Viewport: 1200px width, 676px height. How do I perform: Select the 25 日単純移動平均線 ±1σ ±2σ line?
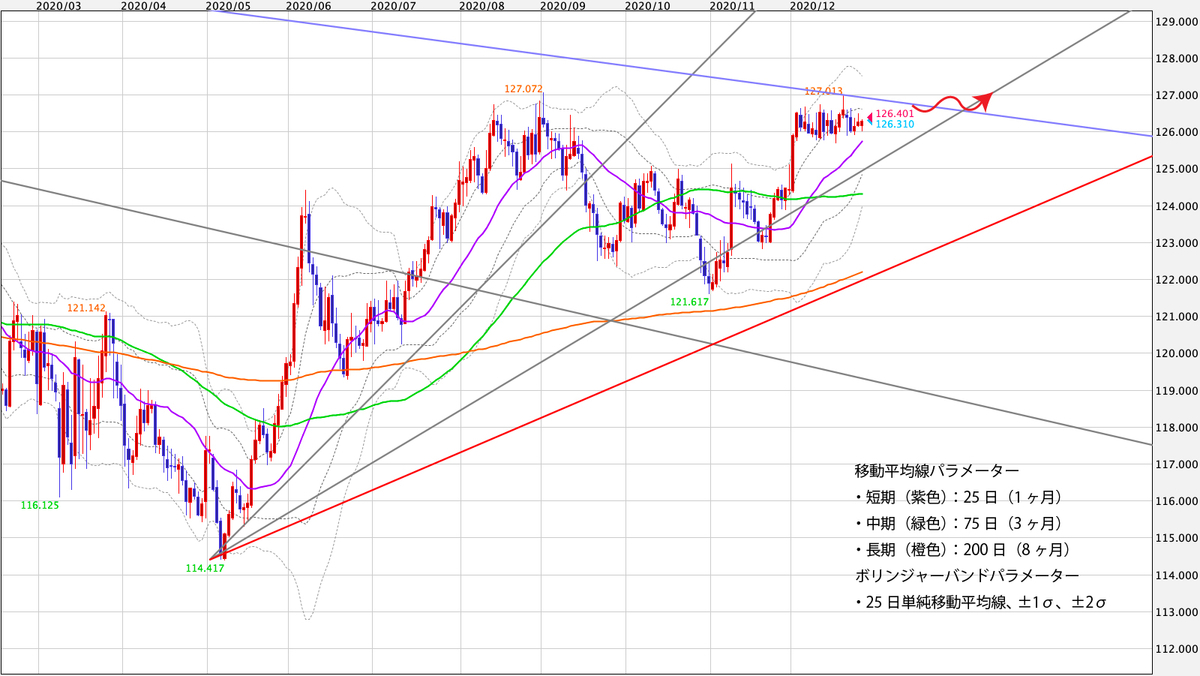click(x=980, y=603)
